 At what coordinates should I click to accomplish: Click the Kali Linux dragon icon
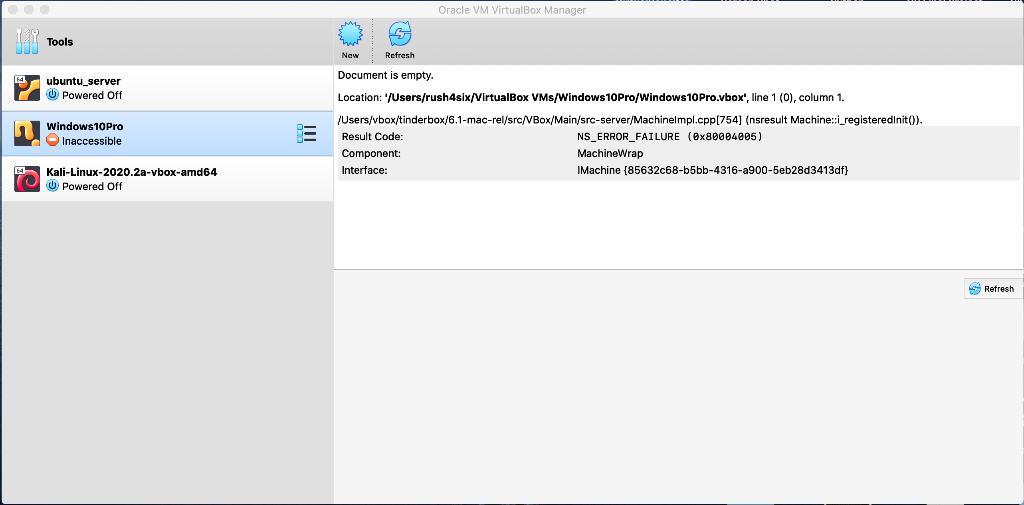tap(27, 179)
